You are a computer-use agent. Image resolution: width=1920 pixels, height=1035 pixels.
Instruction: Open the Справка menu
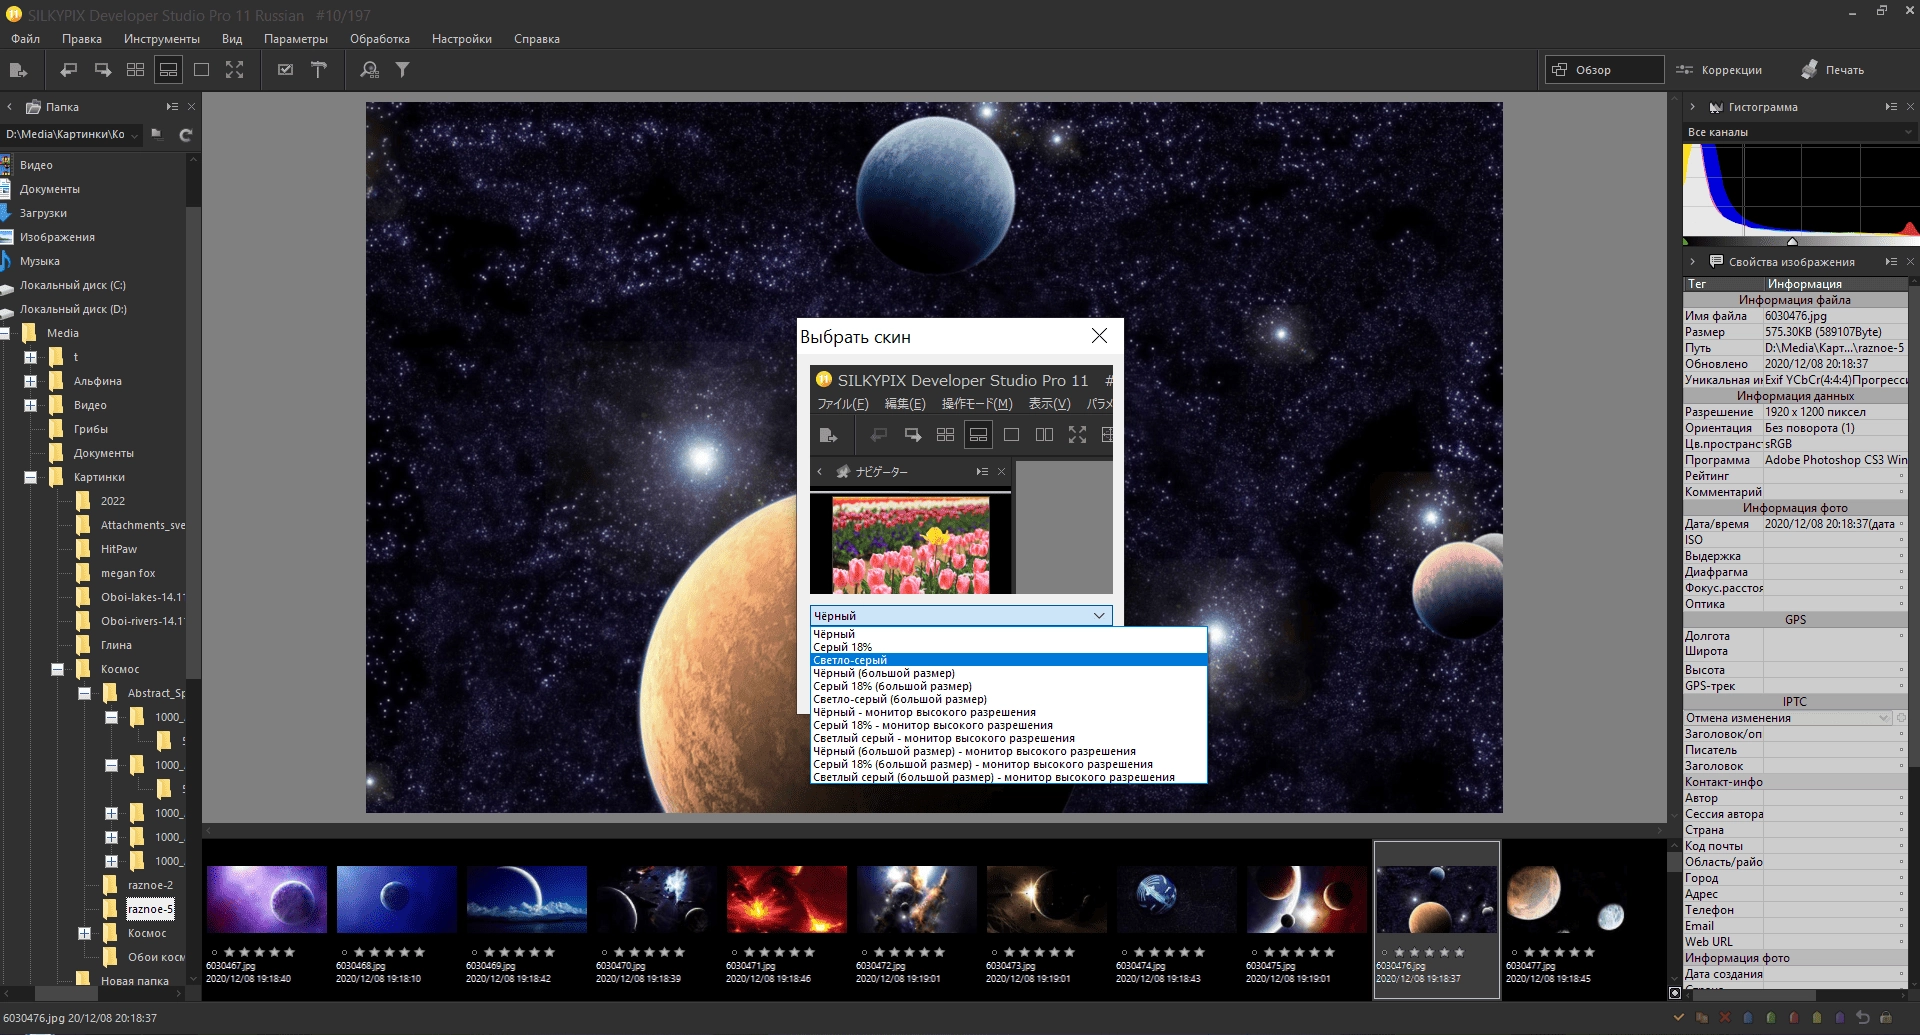pyautogui.click(x=537, y=39)
